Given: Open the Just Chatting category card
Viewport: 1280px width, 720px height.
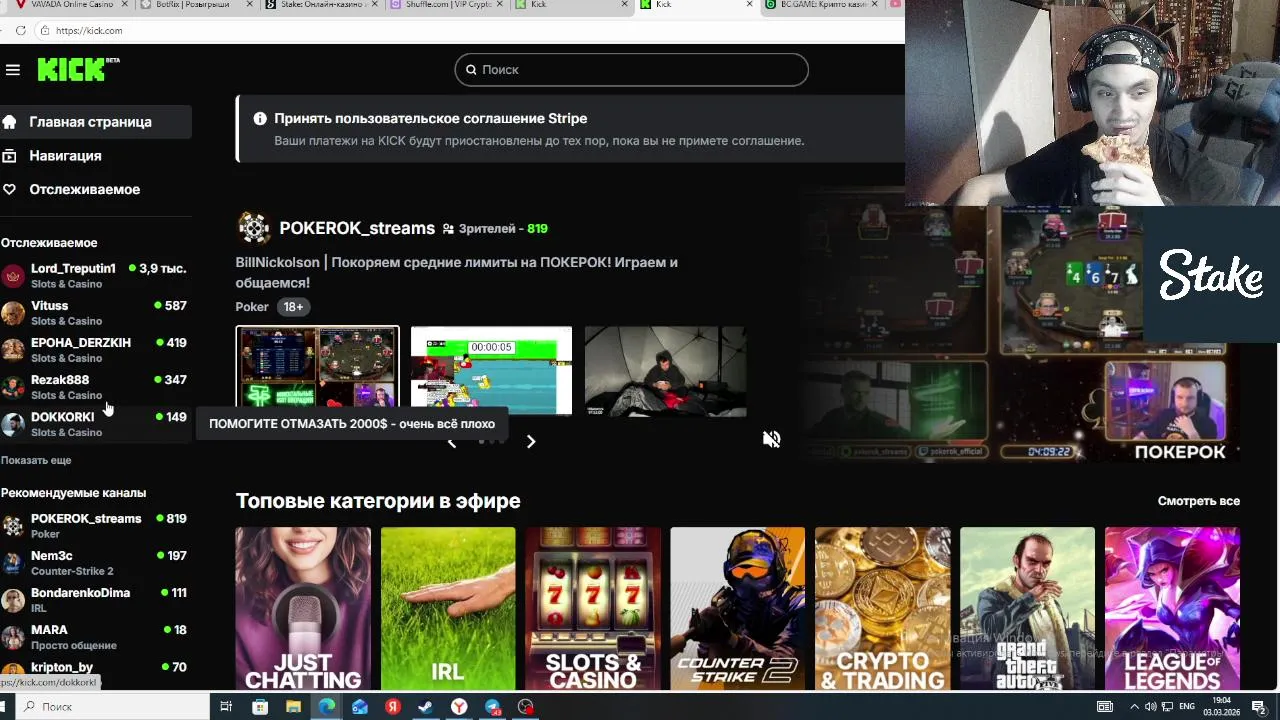Looking at the screenshot, I should click(303, 609).
